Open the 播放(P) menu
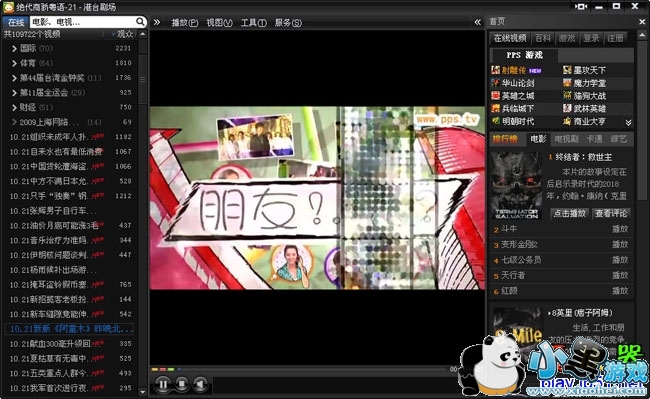 point(185,22)
